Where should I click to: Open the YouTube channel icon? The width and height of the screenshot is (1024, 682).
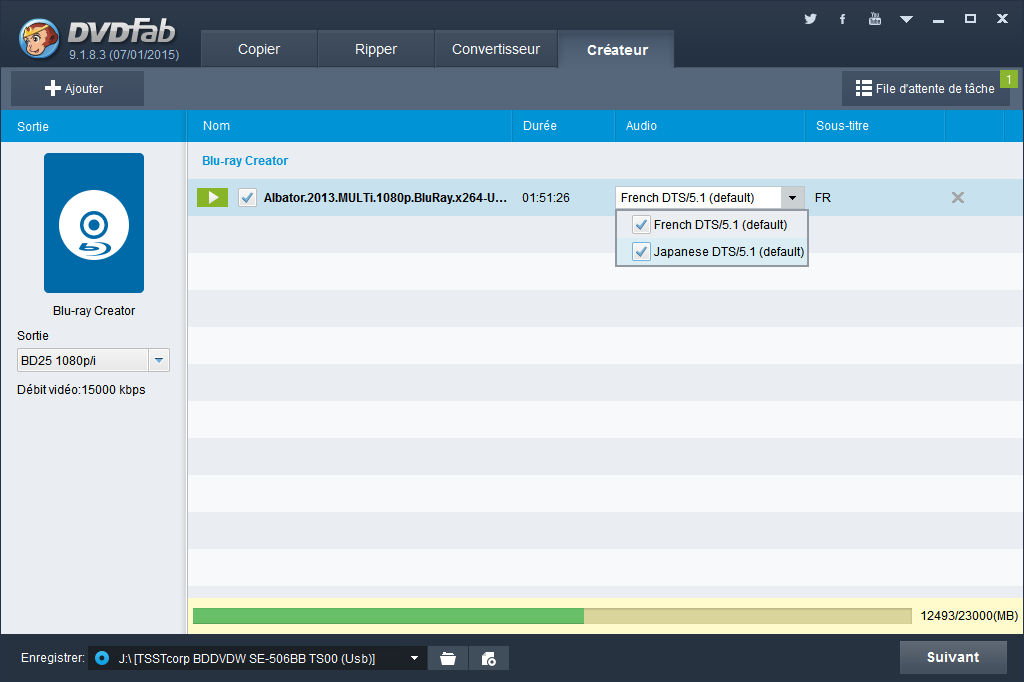(x=874, y=19)
